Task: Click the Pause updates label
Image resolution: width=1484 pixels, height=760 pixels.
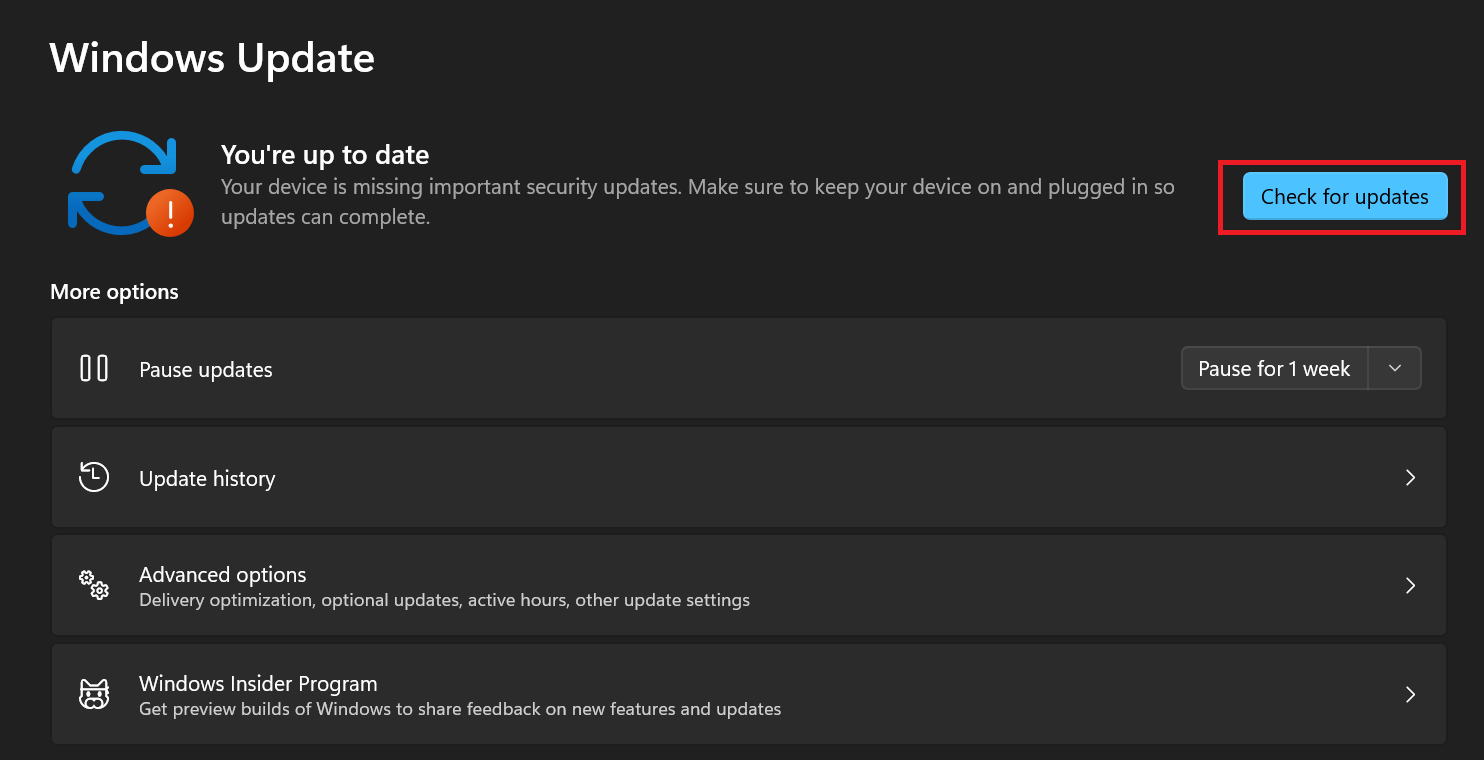Action: (x=206, y=370)
